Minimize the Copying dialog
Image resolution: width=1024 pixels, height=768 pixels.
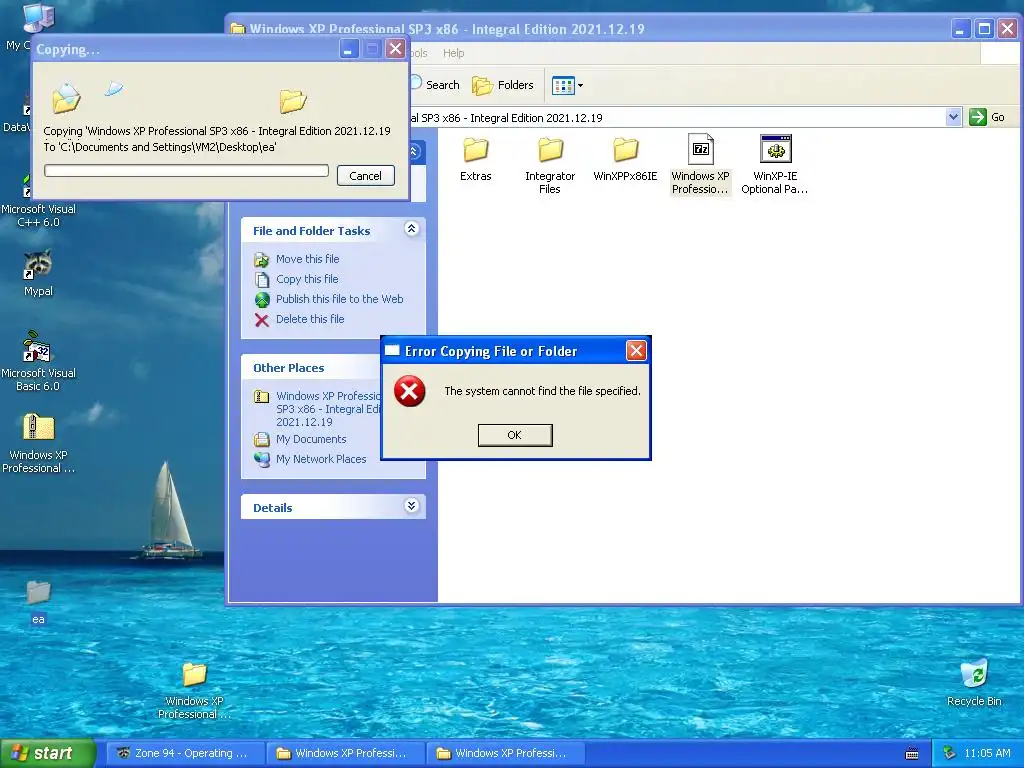click(x=349, y=48)
